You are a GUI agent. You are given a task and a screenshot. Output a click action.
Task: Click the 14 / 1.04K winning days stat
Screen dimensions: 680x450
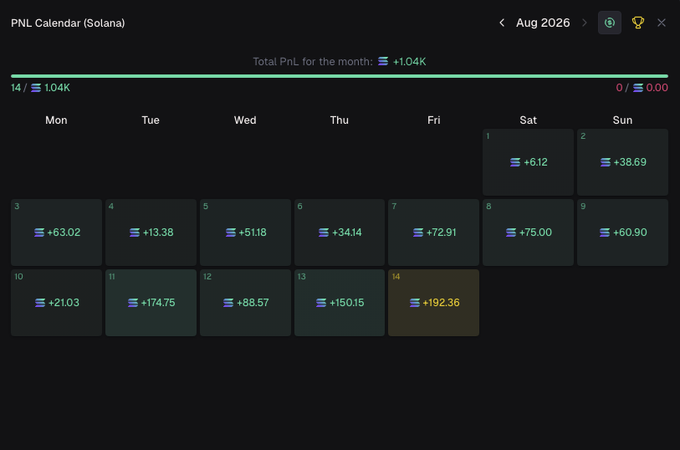(x=40, y=88)
